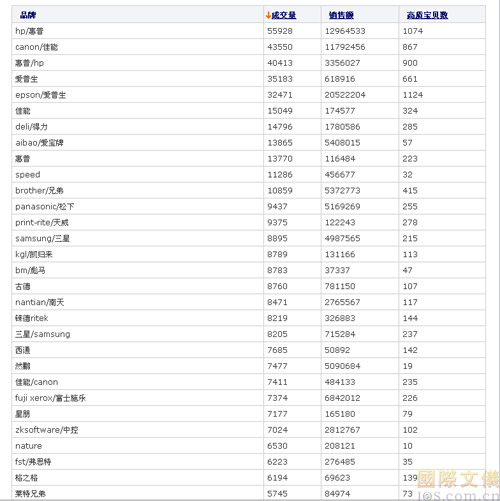Click the 40413 volume value
The height and width of the screenshot is (501, 500).
280,63
